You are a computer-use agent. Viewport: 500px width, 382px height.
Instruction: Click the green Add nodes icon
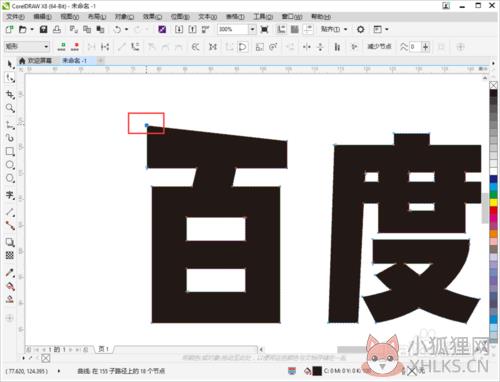coord(62,47)
